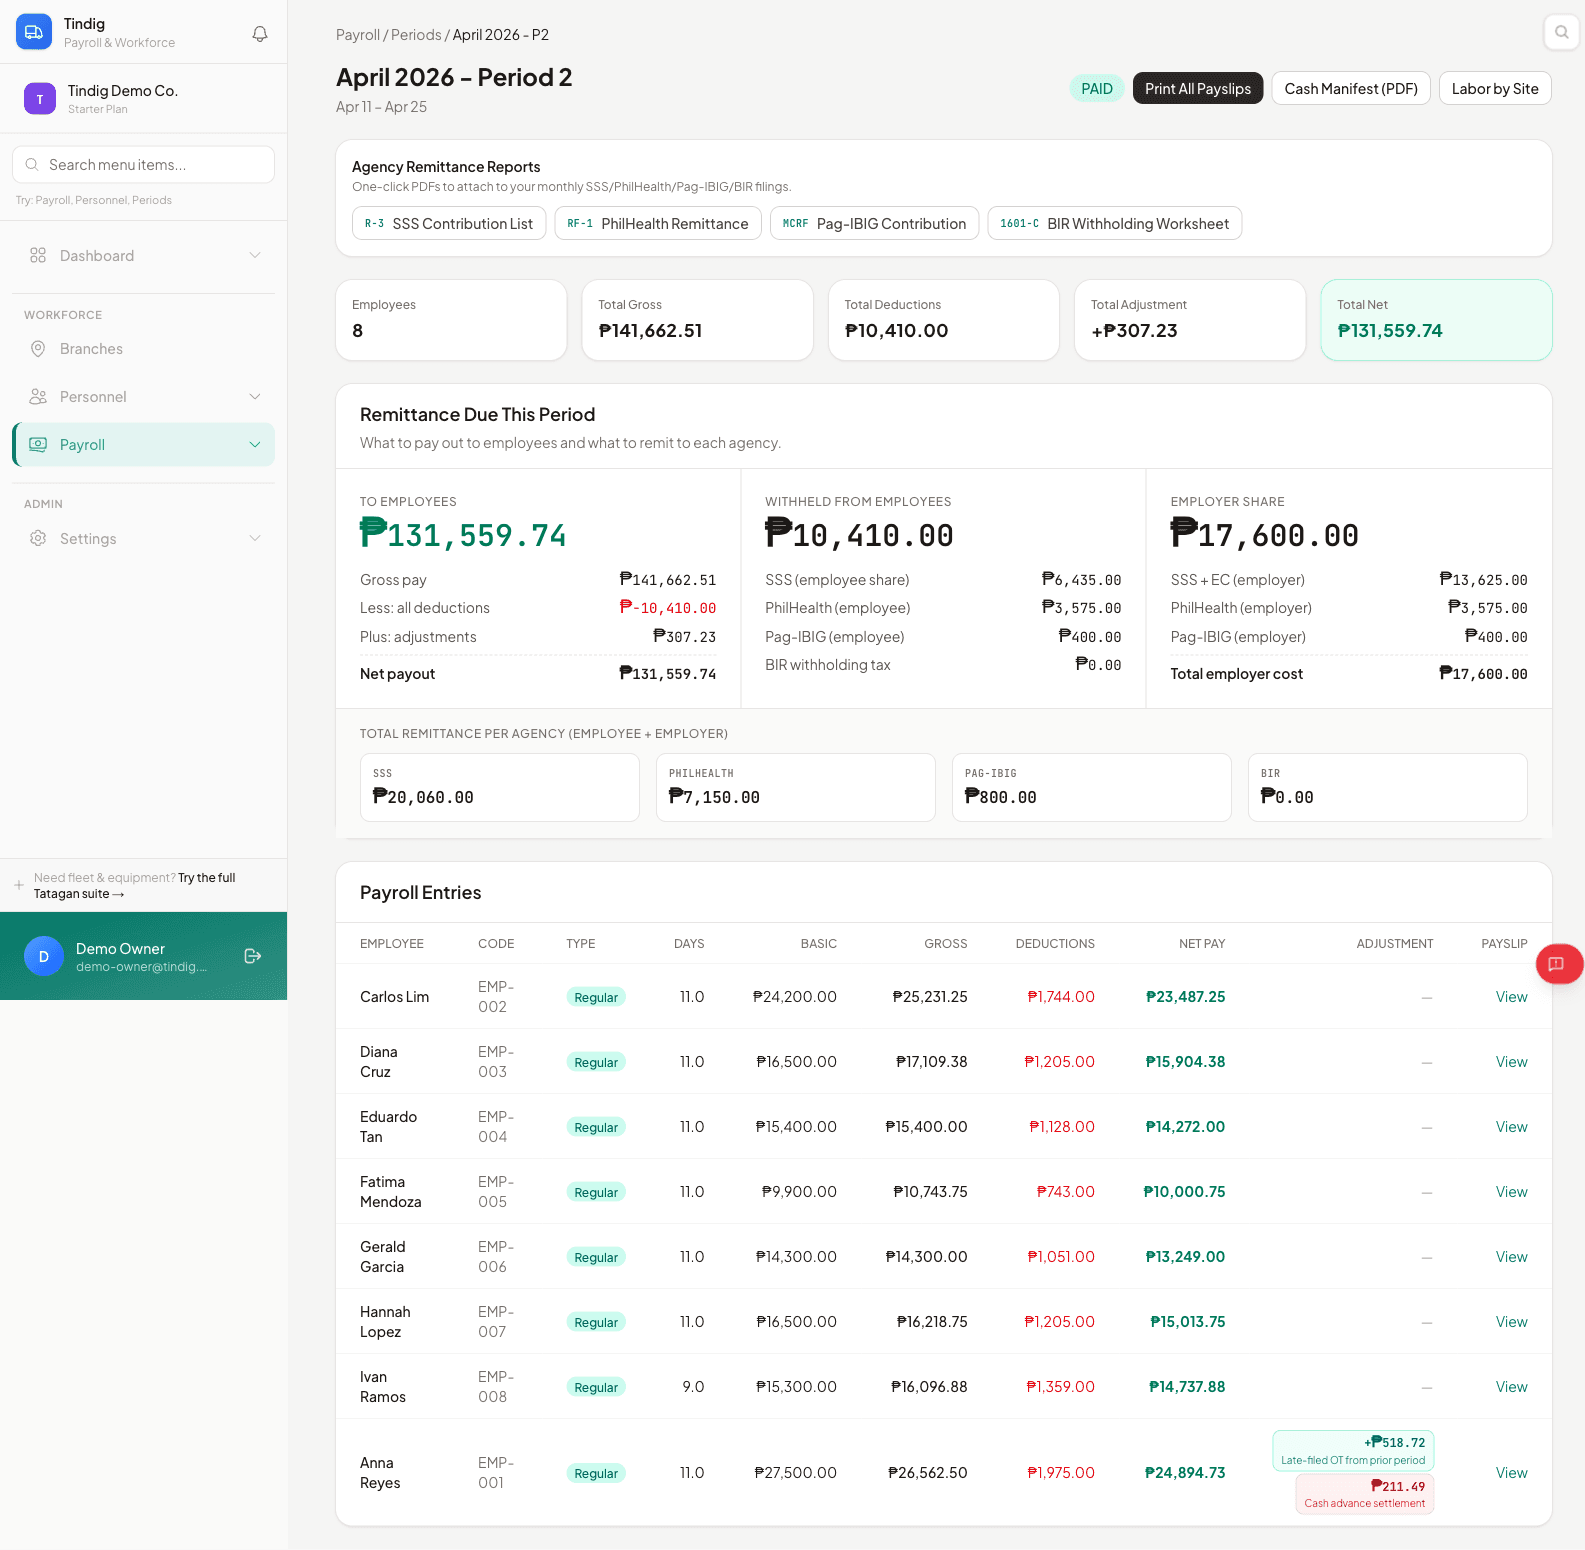1585x1550 pixels.
Task: Click the April 2026 - P2 breadcrumb
Action: [x=501, y=35]
